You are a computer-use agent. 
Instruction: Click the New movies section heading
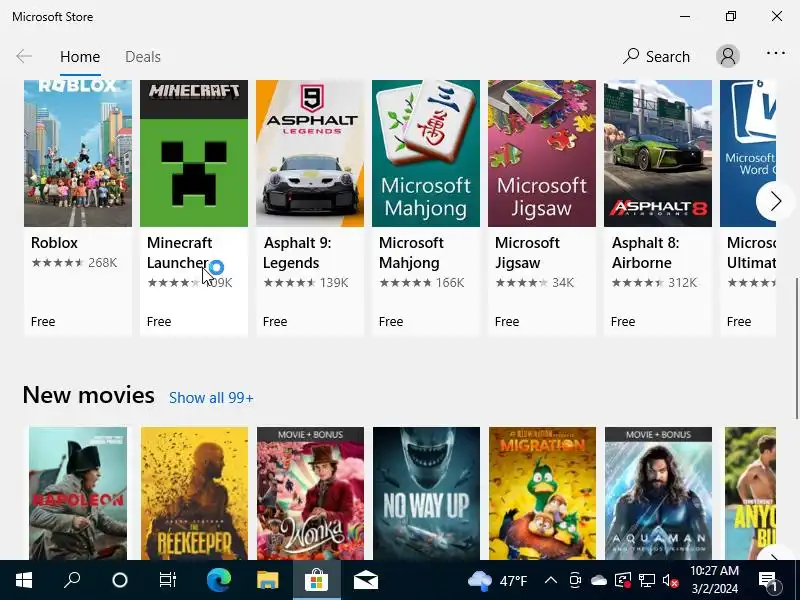pyautogui.click(x=89, y=395)
